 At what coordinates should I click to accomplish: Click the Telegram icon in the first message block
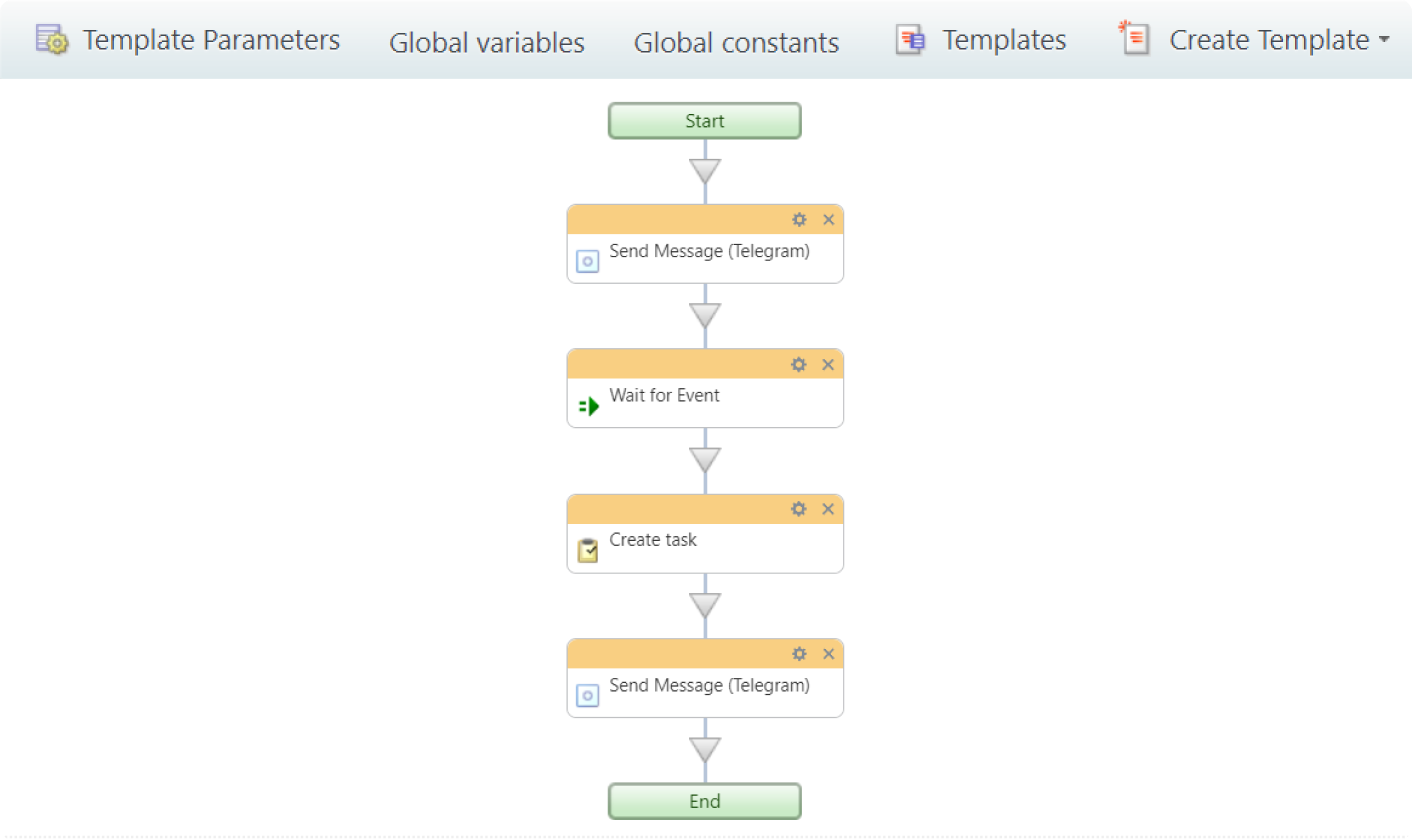[587, 261]
